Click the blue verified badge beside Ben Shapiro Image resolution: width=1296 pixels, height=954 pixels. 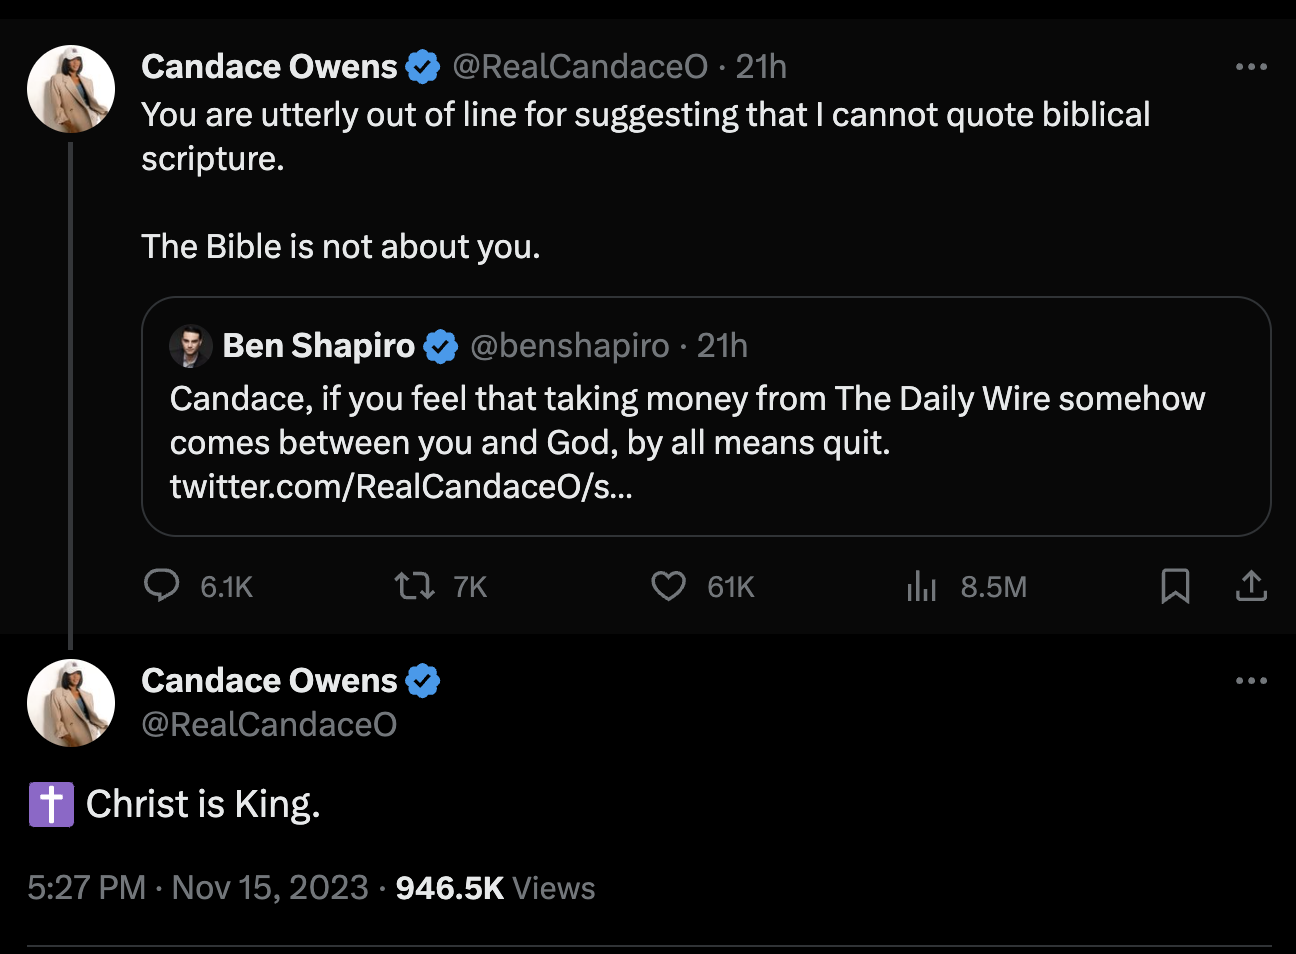click(441, 347)
